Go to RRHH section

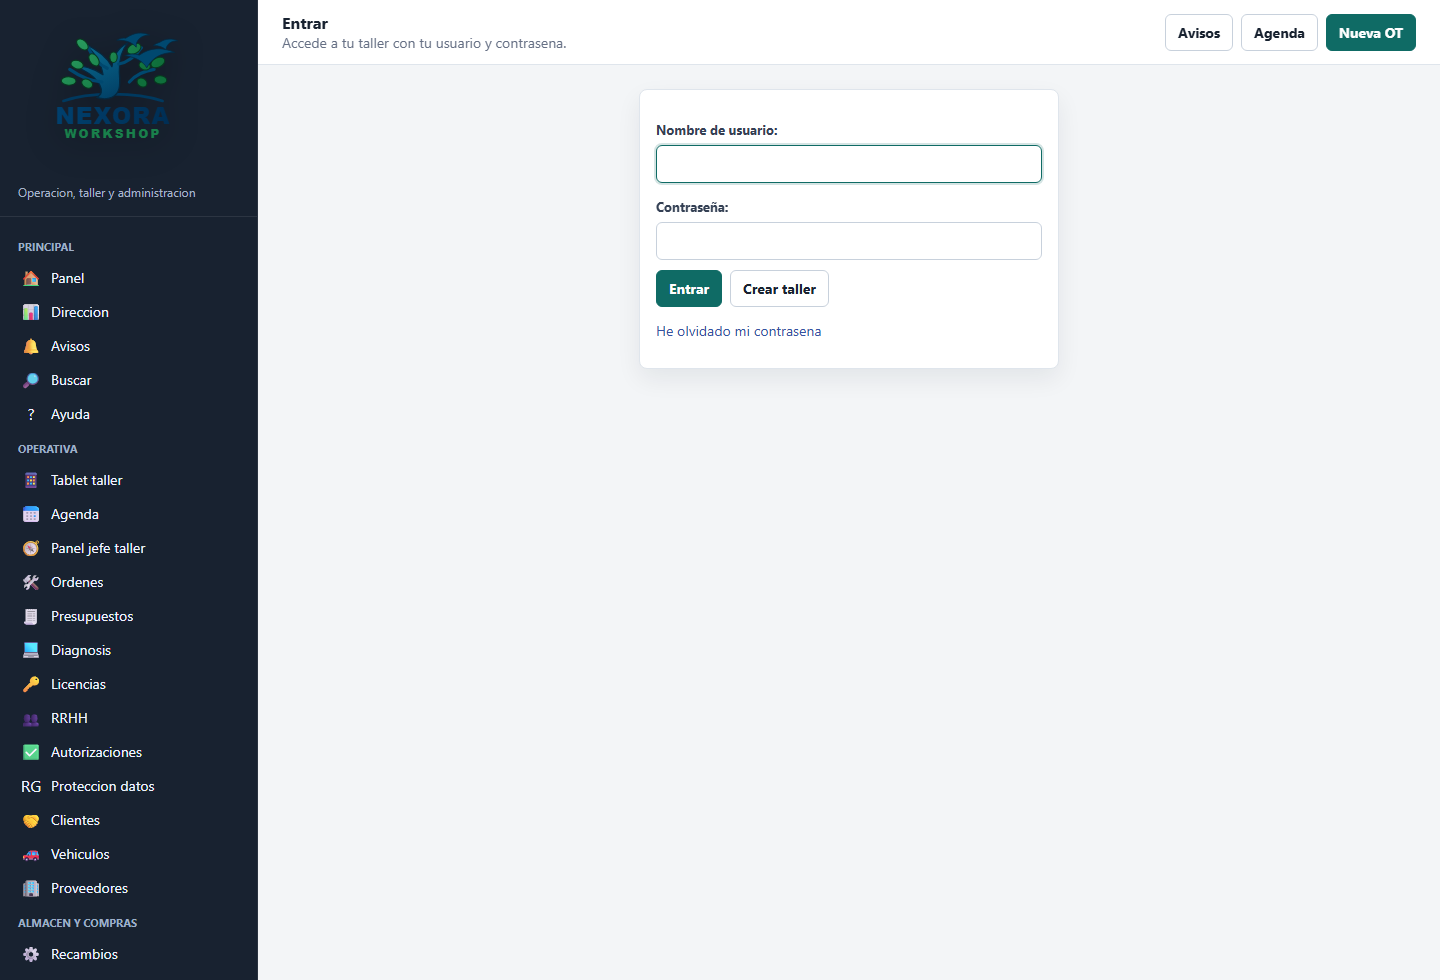[x=128, y=718]
